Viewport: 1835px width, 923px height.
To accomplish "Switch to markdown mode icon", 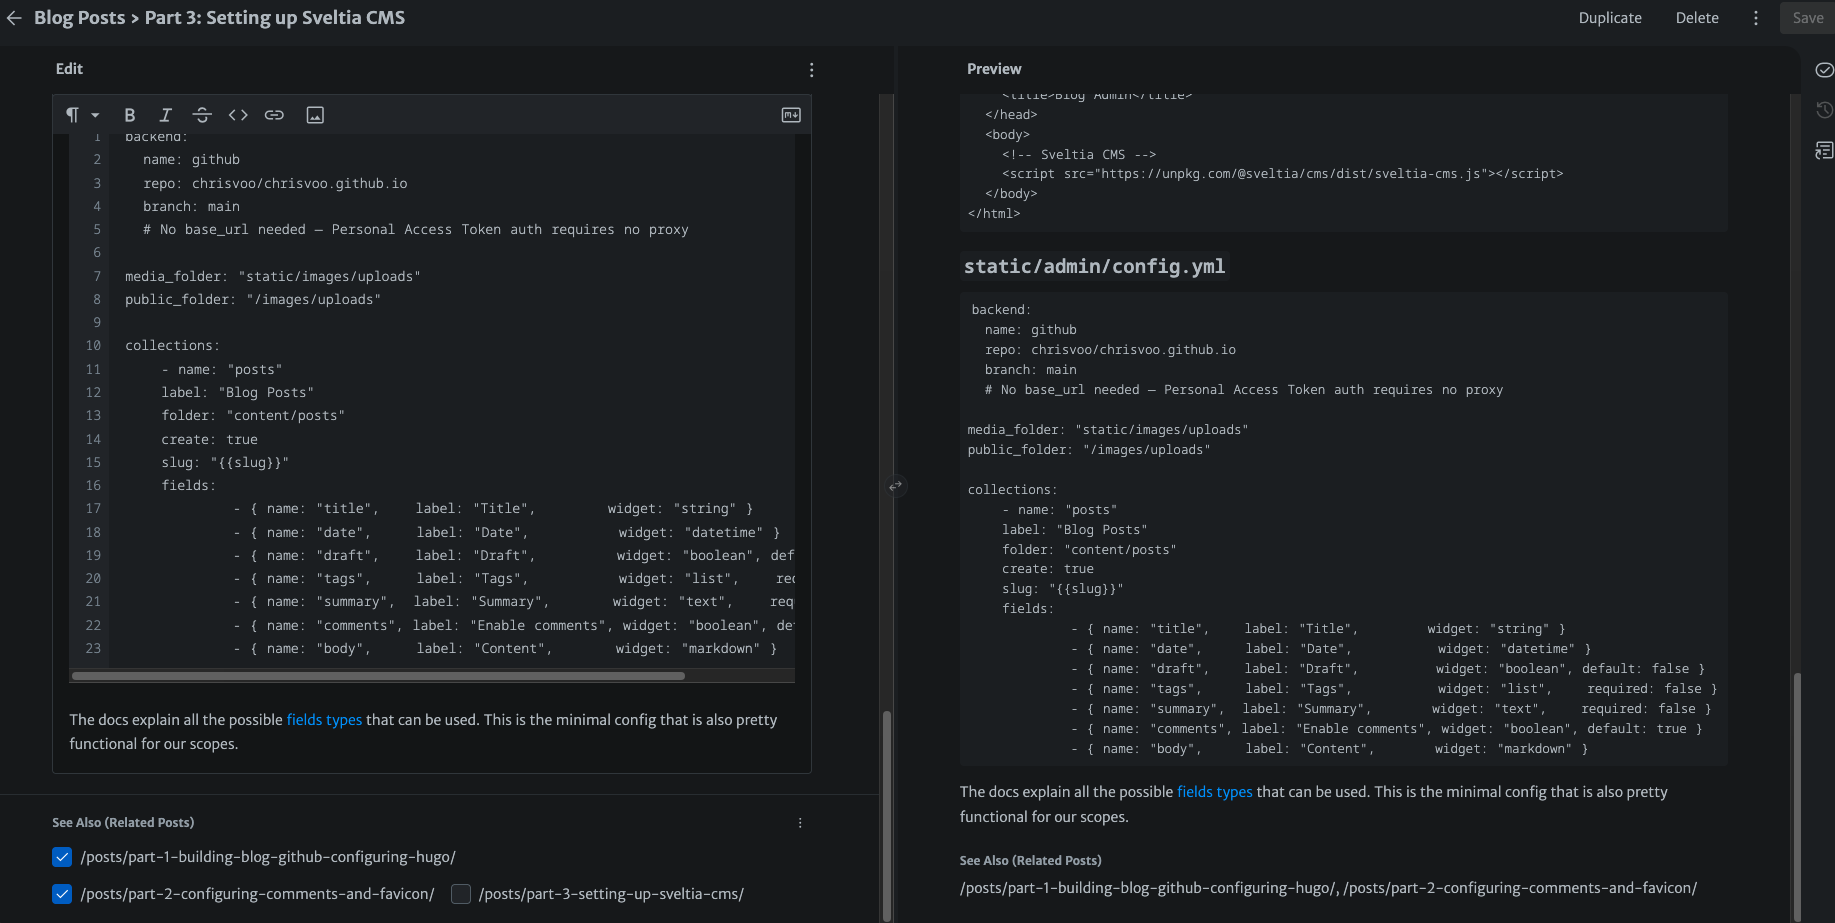I will tap(791, 115).
